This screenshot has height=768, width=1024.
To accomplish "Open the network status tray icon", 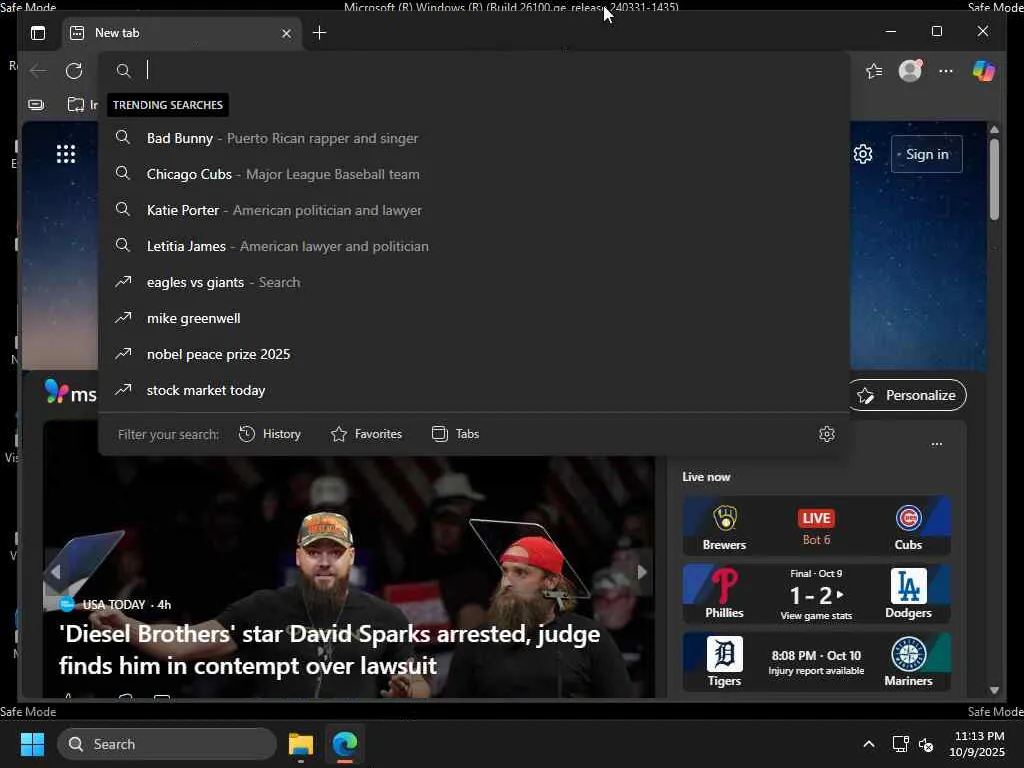I will tap(901, 744).
